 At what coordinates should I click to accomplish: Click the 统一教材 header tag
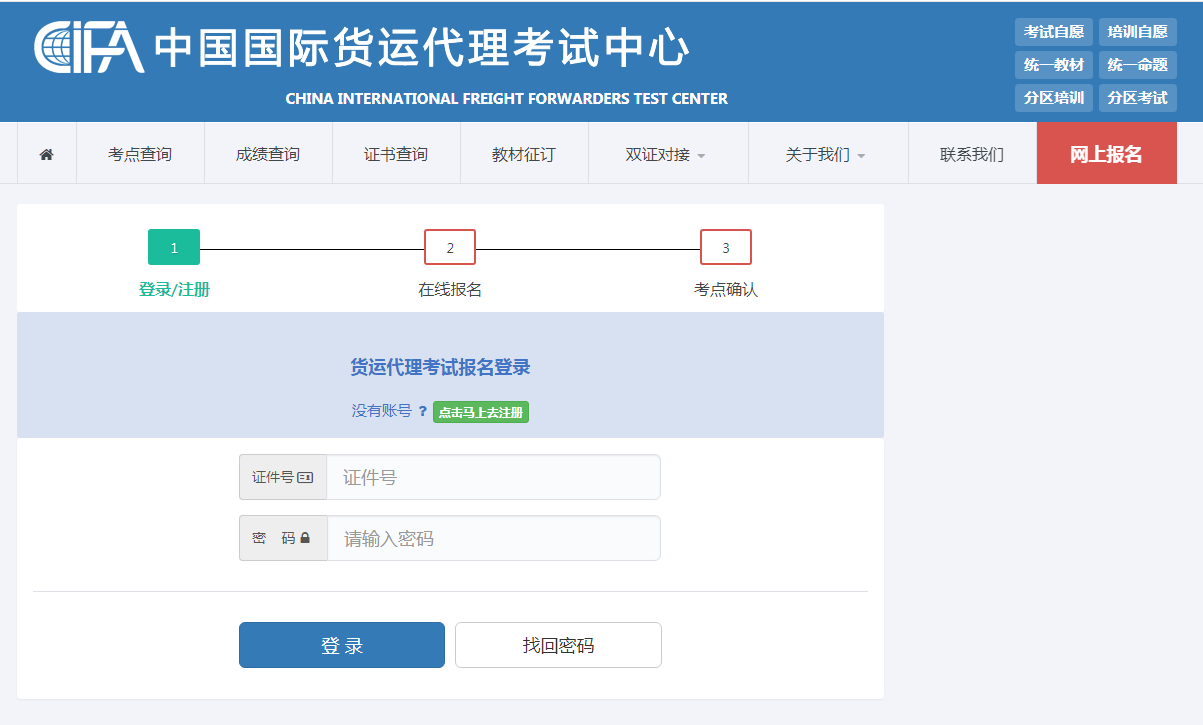[x=1054, y=65]
